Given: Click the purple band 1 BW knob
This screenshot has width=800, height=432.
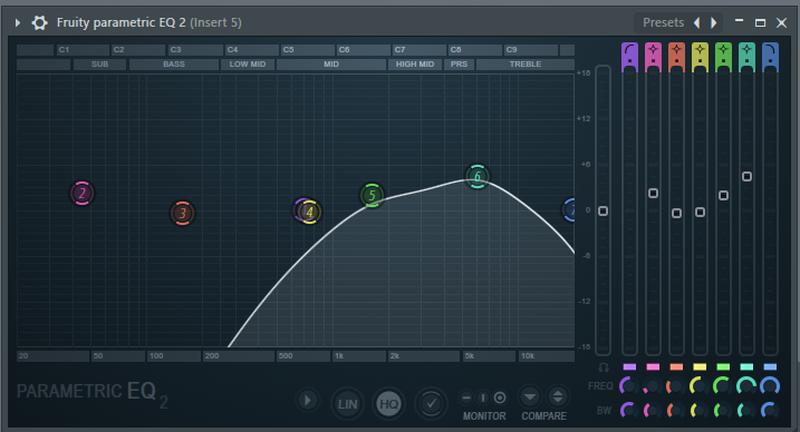Looking at the screenshot, I should [629, 410].
